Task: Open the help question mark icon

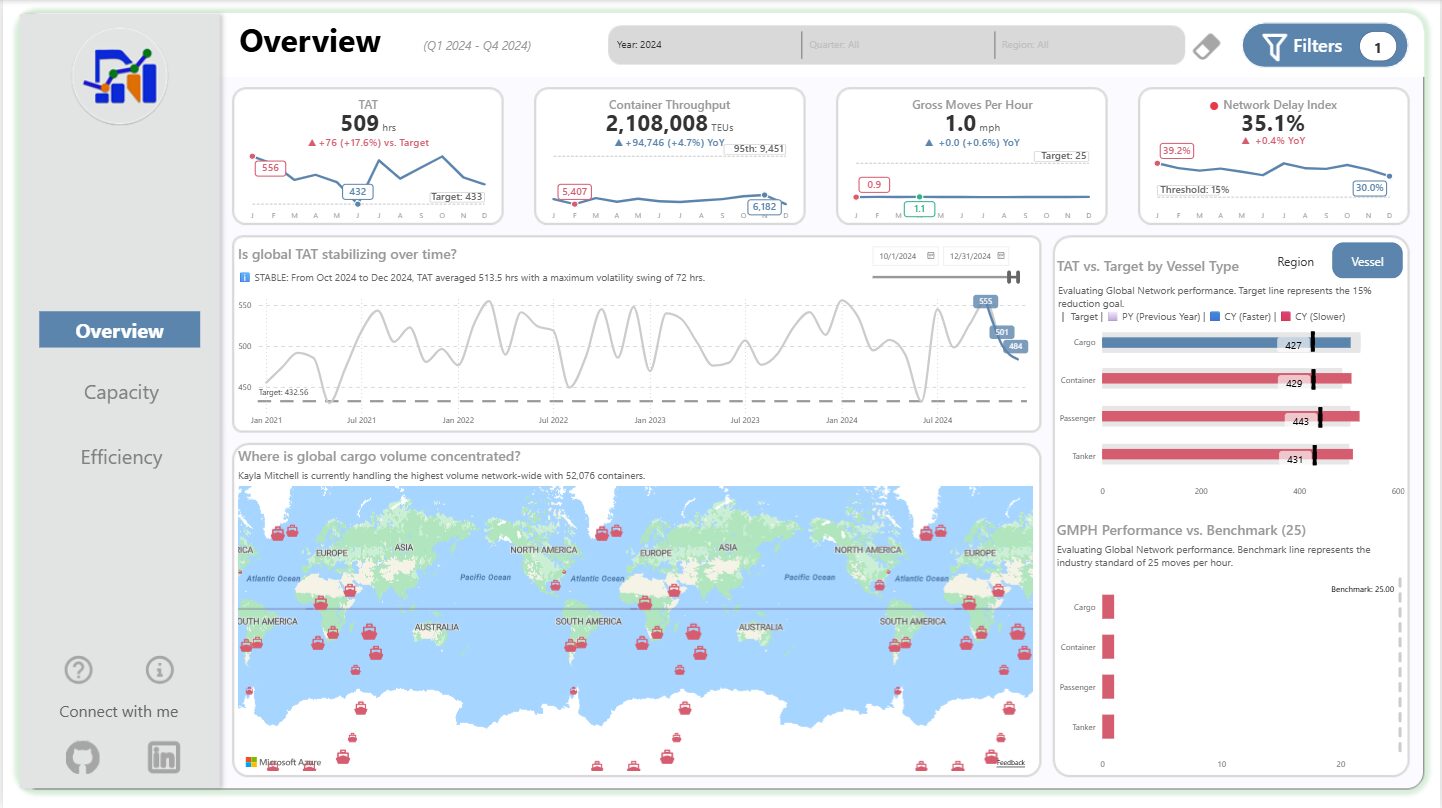Action: coord(78,669)
